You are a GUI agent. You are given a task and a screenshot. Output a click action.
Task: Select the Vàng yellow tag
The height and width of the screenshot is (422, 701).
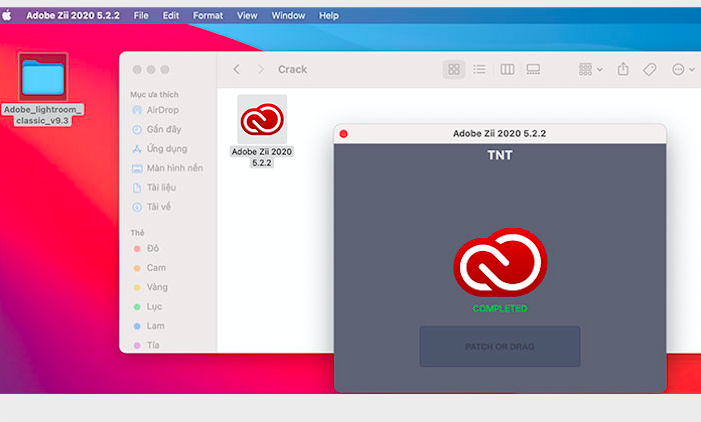(150, 287)
